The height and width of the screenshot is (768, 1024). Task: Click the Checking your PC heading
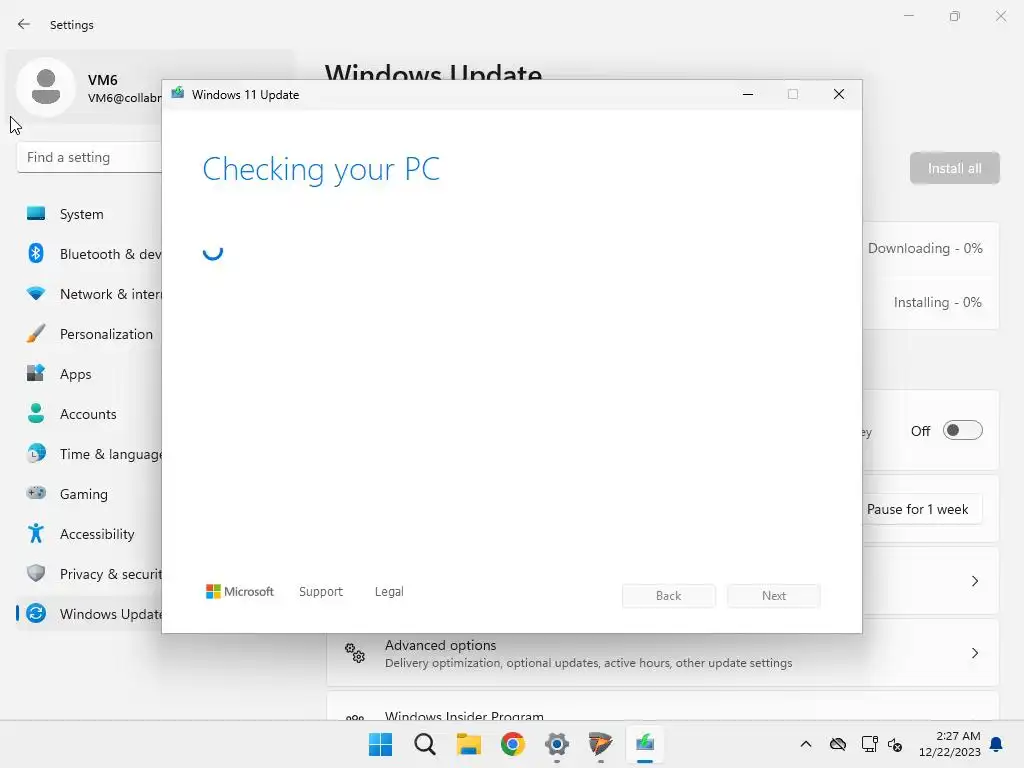tap(321, 169)
